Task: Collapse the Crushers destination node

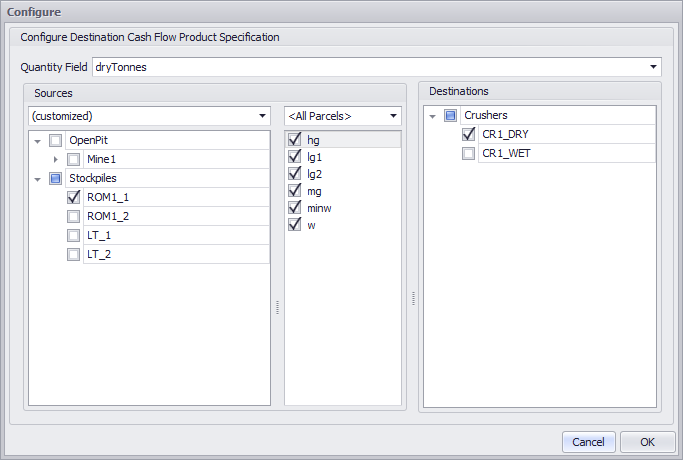Action: point(432,115)
